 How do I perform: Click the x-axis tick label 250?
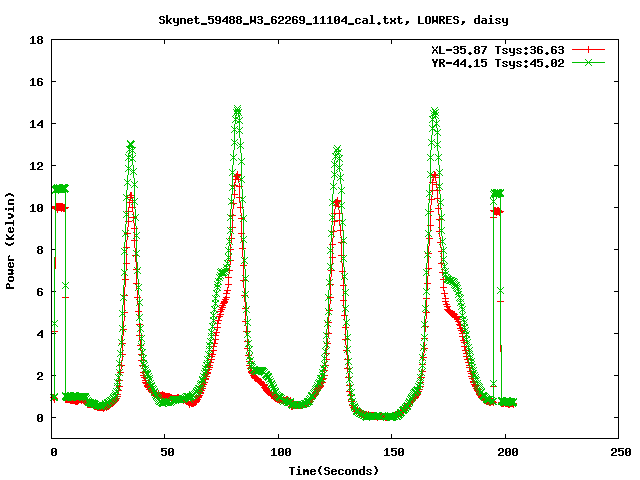tap(618, 452)
